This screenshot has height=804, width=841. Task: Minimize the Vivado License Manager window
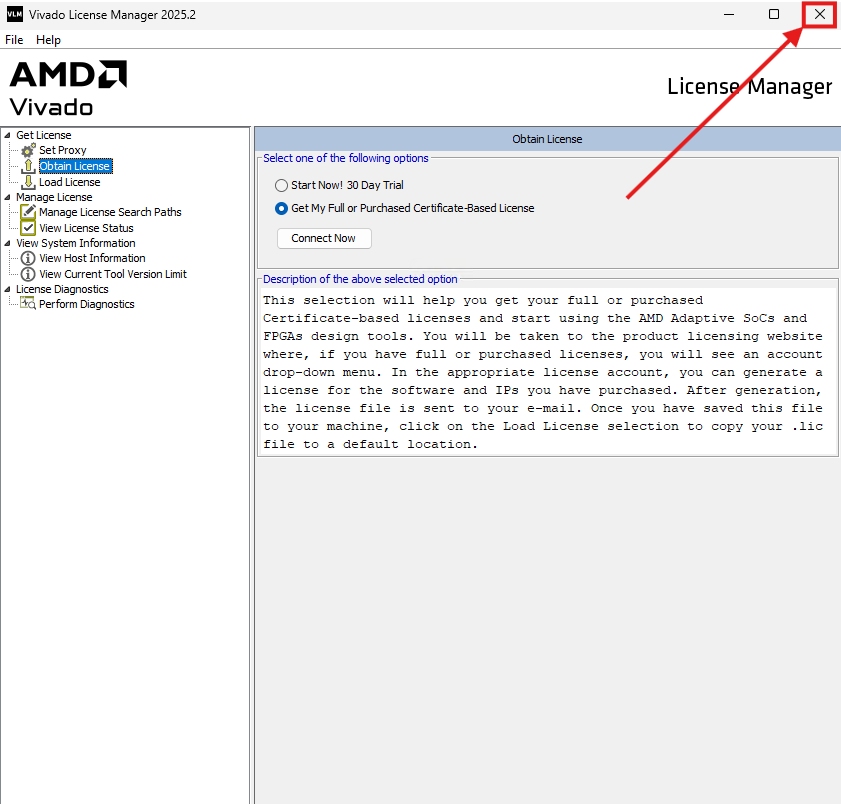pos(728,14)
